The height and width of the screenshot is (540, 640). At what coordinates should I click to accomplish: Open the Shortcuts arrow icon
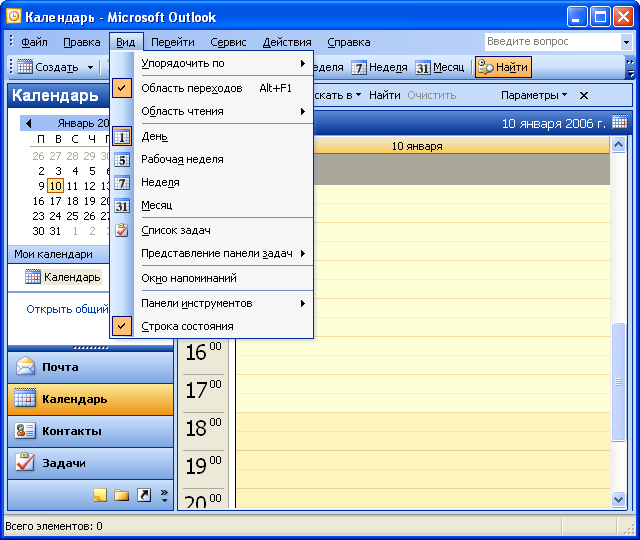[x=144, y=495]
